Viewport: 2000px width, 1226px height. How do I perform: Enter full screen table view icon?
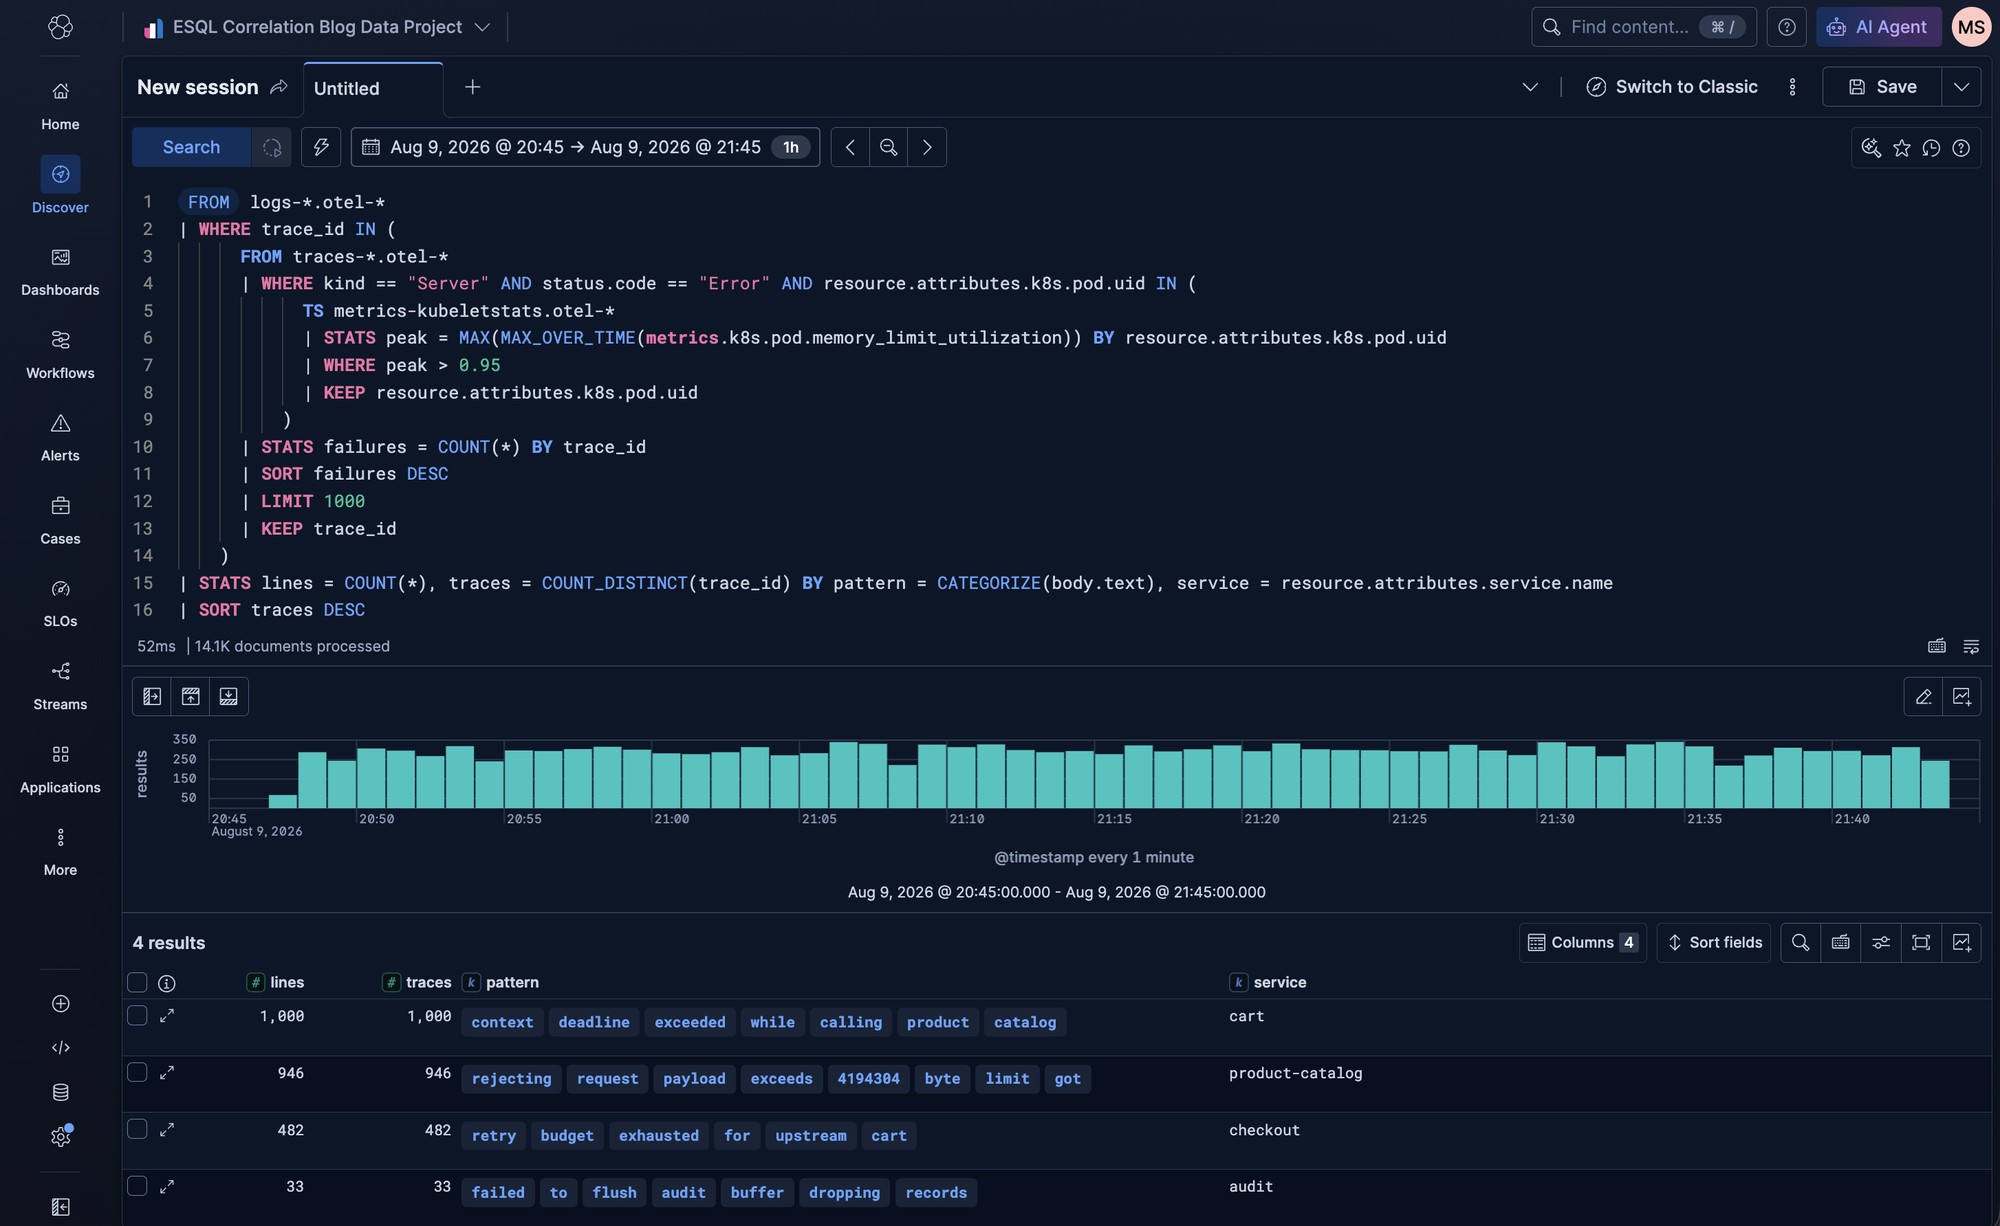tap(1921, 942)
